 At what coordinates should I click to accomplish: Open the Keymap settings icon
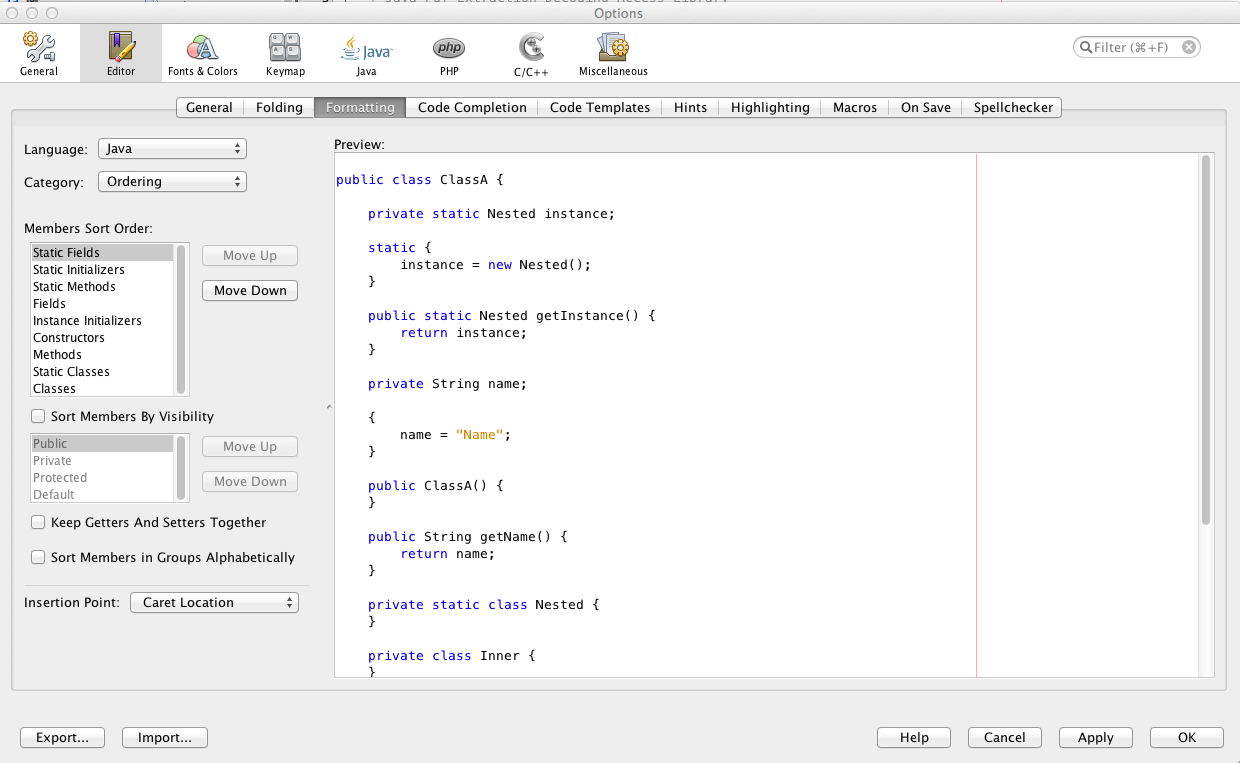pyautogui.click(x=285, y=53)
